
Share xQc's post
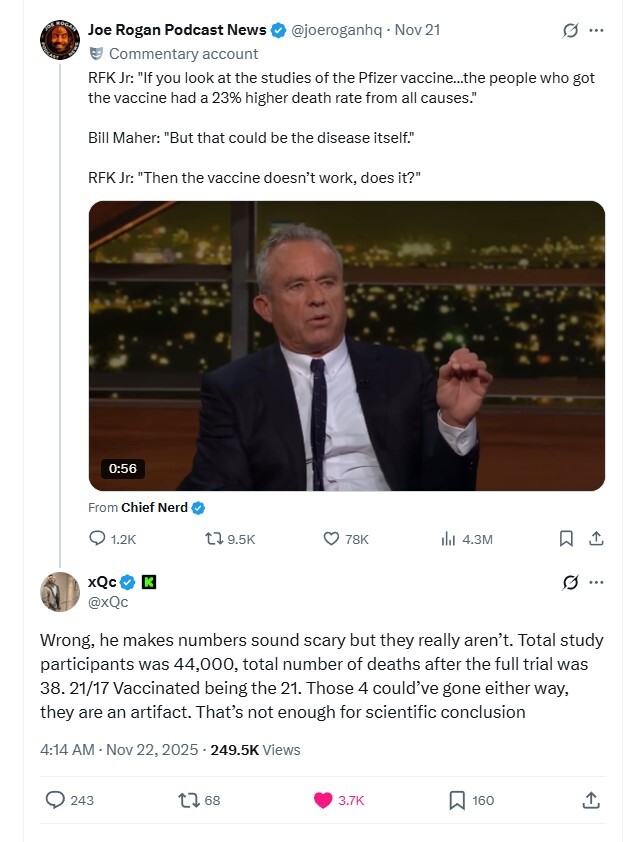[591, 800]
